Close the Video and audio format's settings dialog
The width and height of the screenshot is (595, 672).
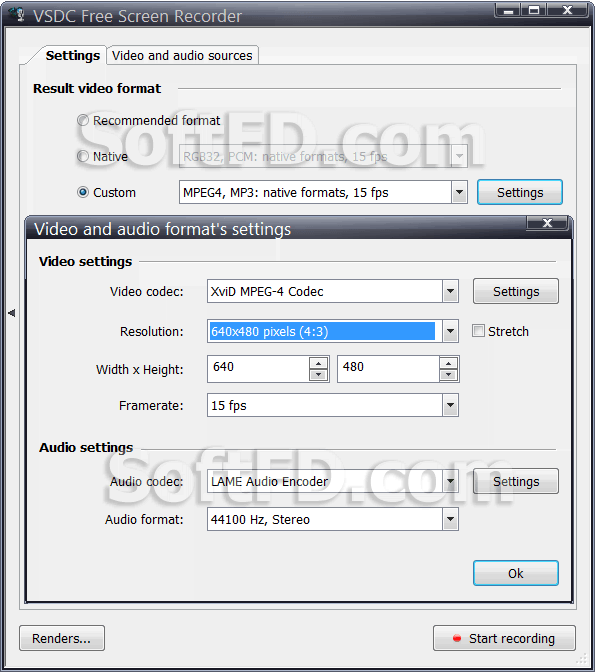547,223
